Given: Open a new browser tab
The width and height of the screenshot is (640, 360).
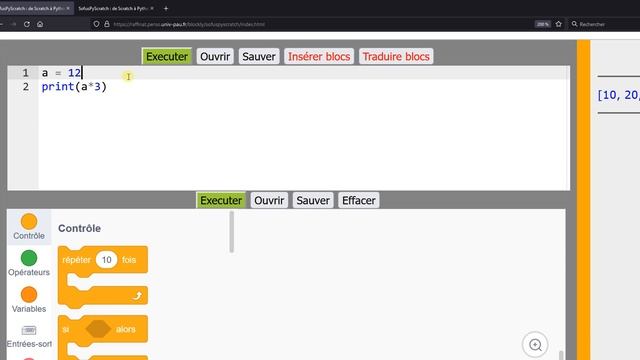Looking at the screenshot, I should (166, 8).
